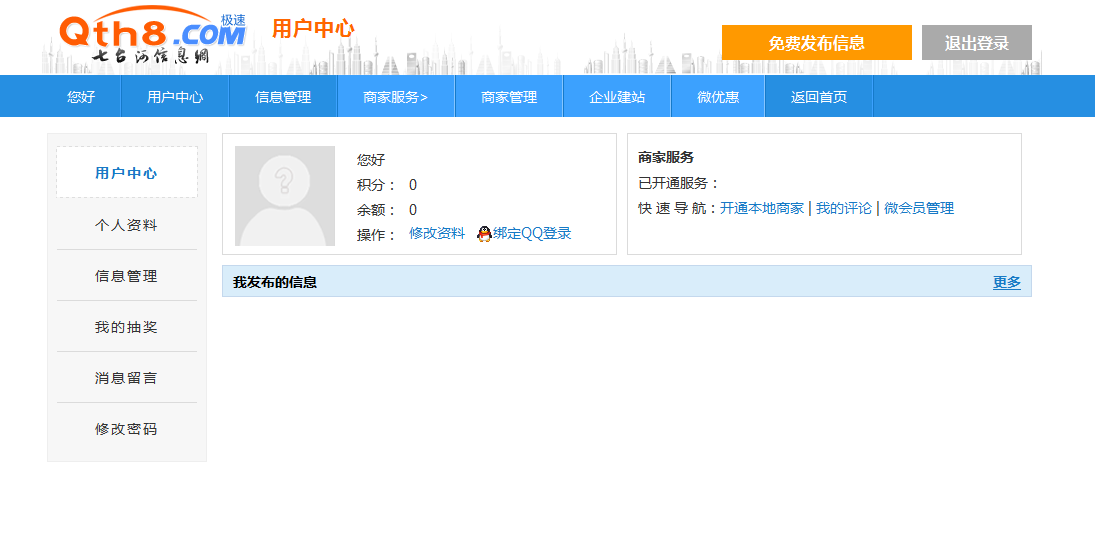The height and width of the screenshot is (548, 1095).
Task: Click 更多 link in 我发布的信息
Action: pos(1006,282)
